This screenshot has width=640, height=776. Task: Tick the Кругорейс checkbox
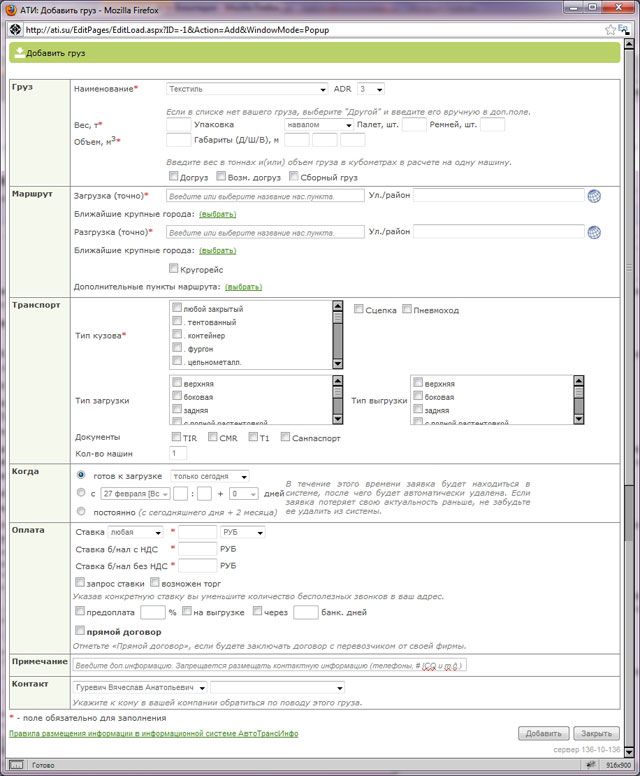point(173,268)
